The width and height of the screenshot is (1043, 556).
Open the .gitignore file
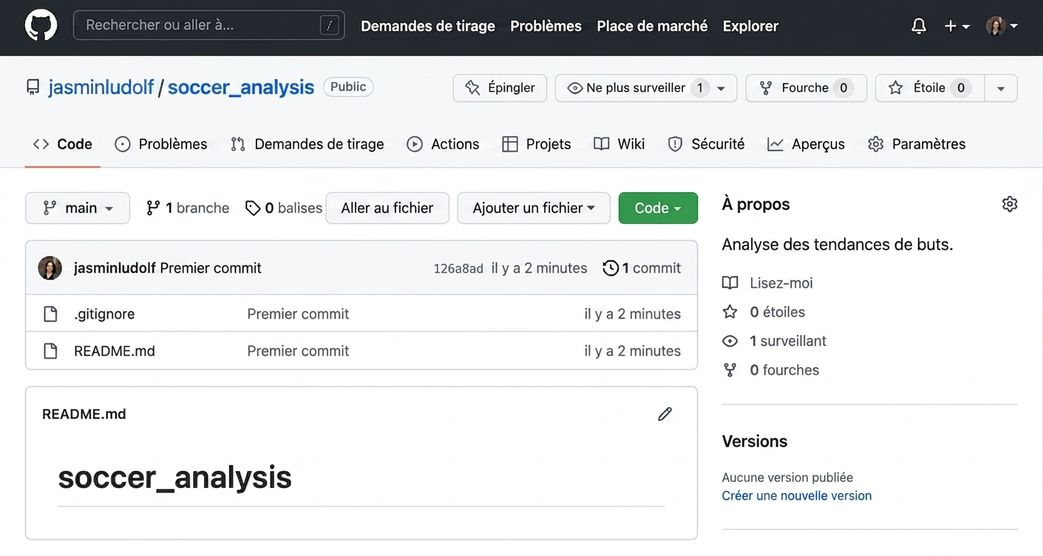click(104, 314)
